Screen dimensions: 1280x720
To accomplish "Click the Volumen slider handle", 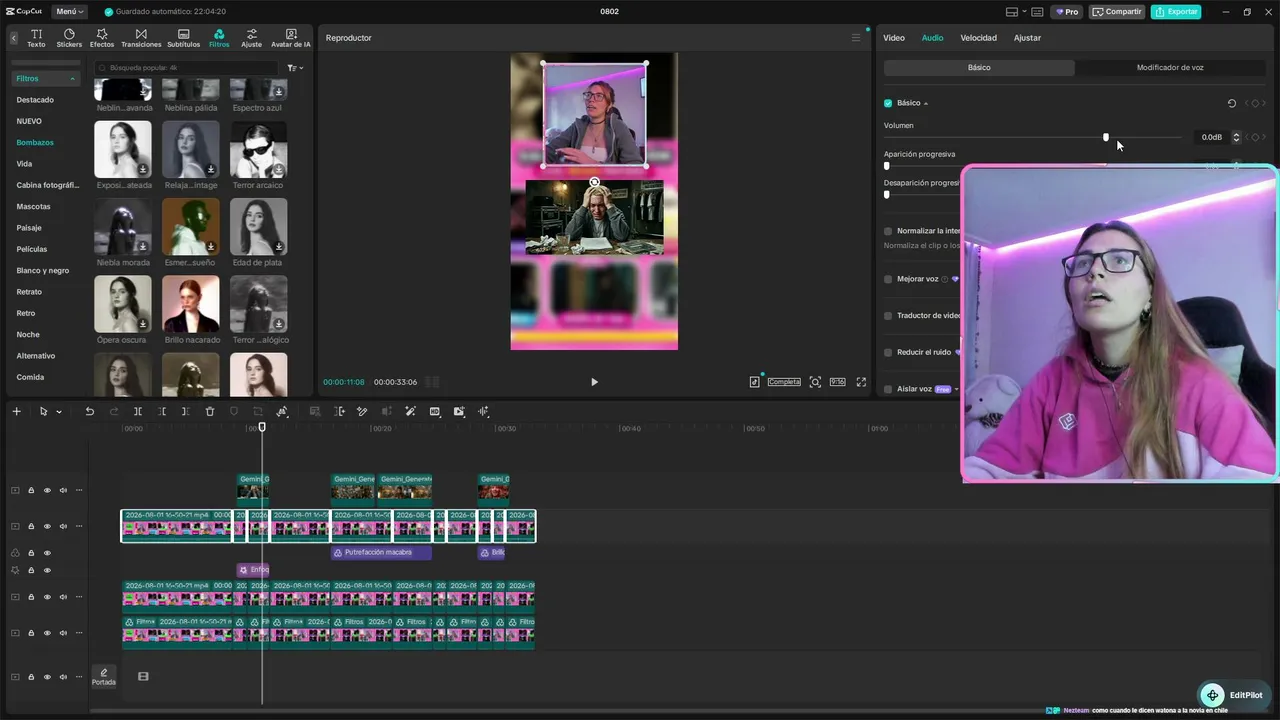I will click(1106, 137).
